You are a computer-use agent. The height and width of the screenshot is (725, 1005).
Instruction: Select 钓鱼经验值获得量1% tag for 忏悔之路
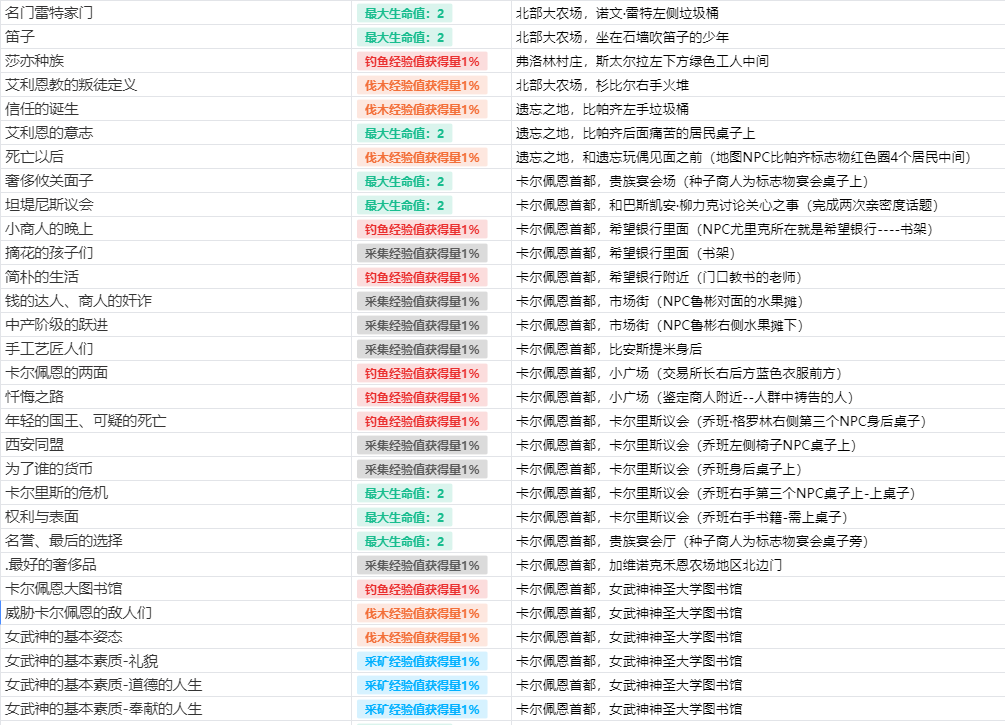pyautogui.click(x=422, y=397)
